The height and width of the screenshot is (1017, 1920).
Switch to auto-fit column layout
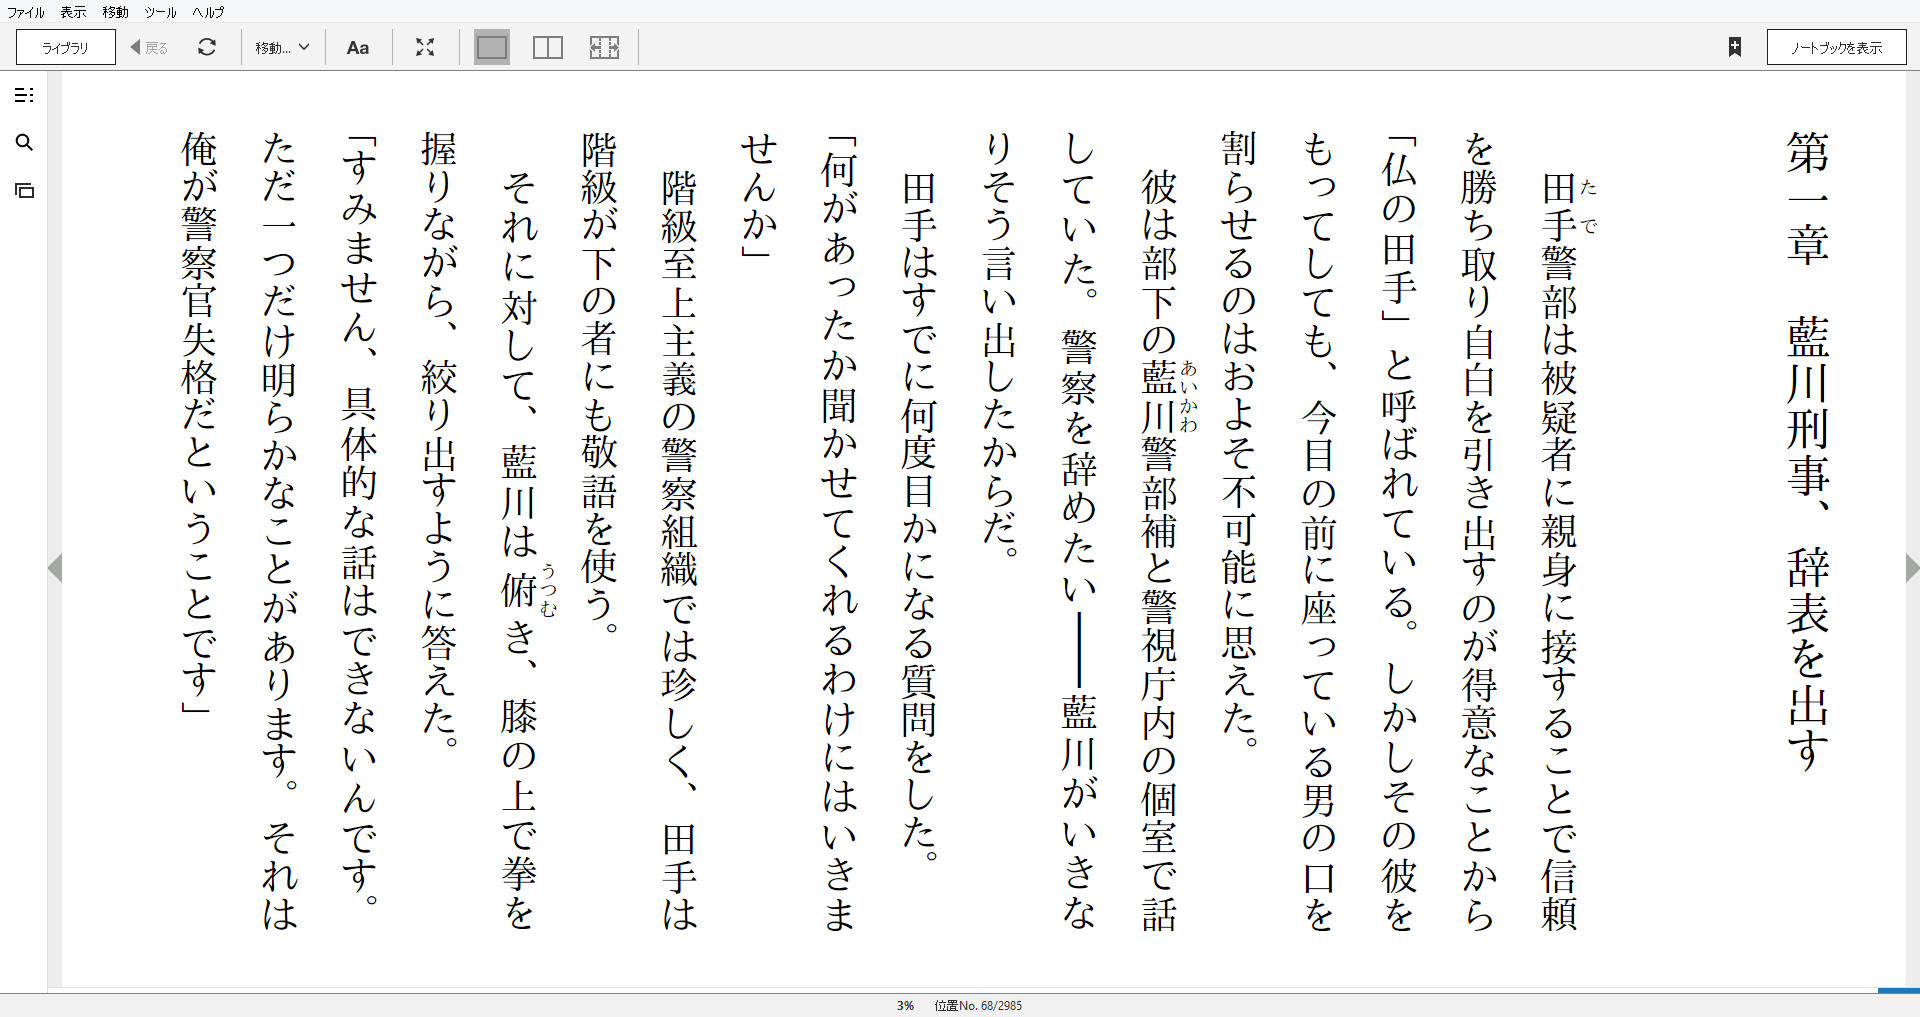point(604,47)
